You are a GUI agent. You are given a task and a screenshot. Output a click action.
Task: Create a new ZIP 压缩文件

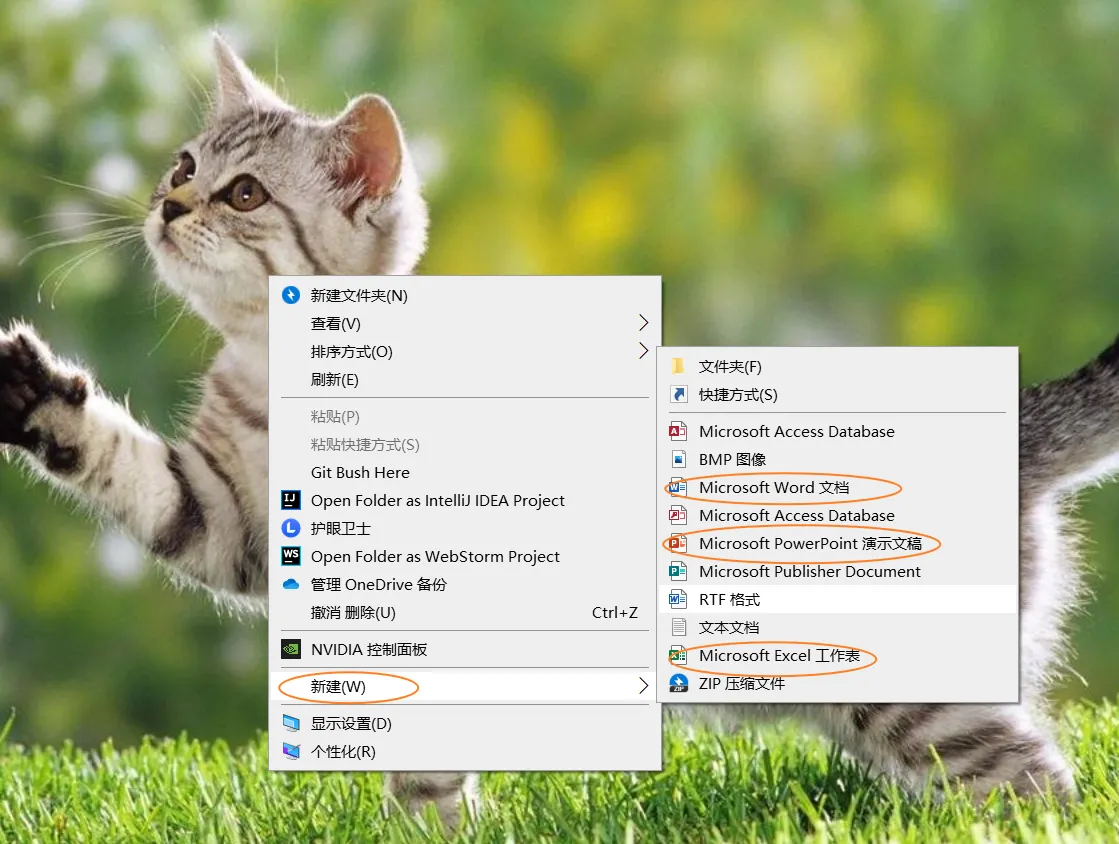click(x=838, y=683)
